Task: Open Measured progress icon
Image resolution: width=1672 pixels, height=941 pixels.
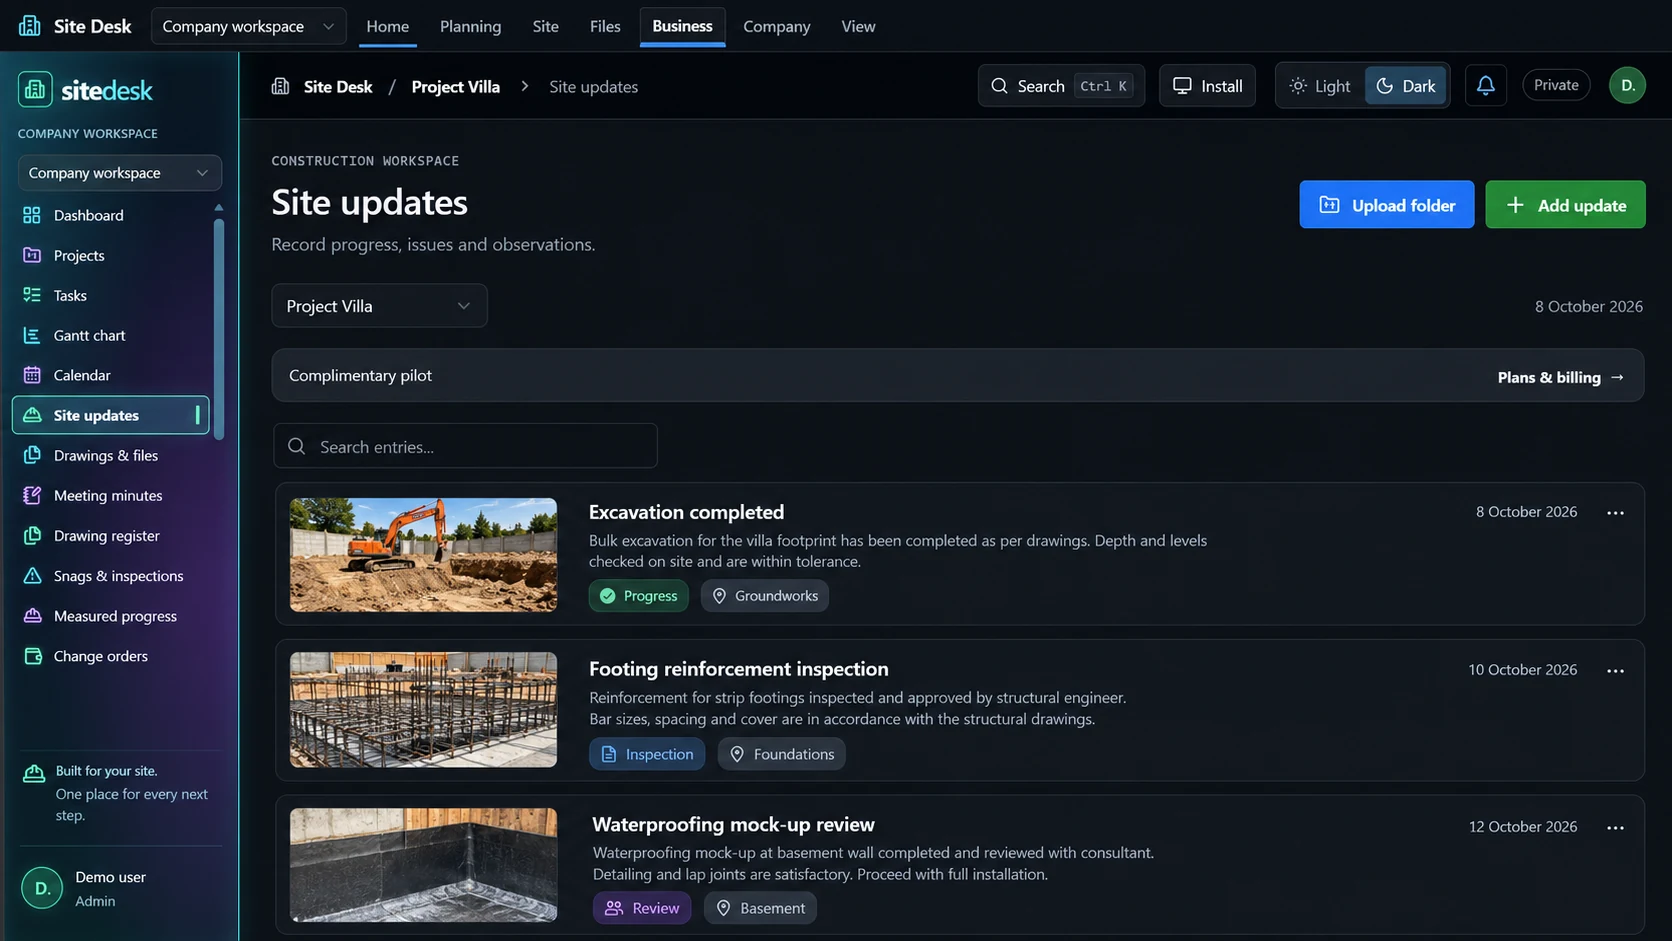Action: point(32,616)
